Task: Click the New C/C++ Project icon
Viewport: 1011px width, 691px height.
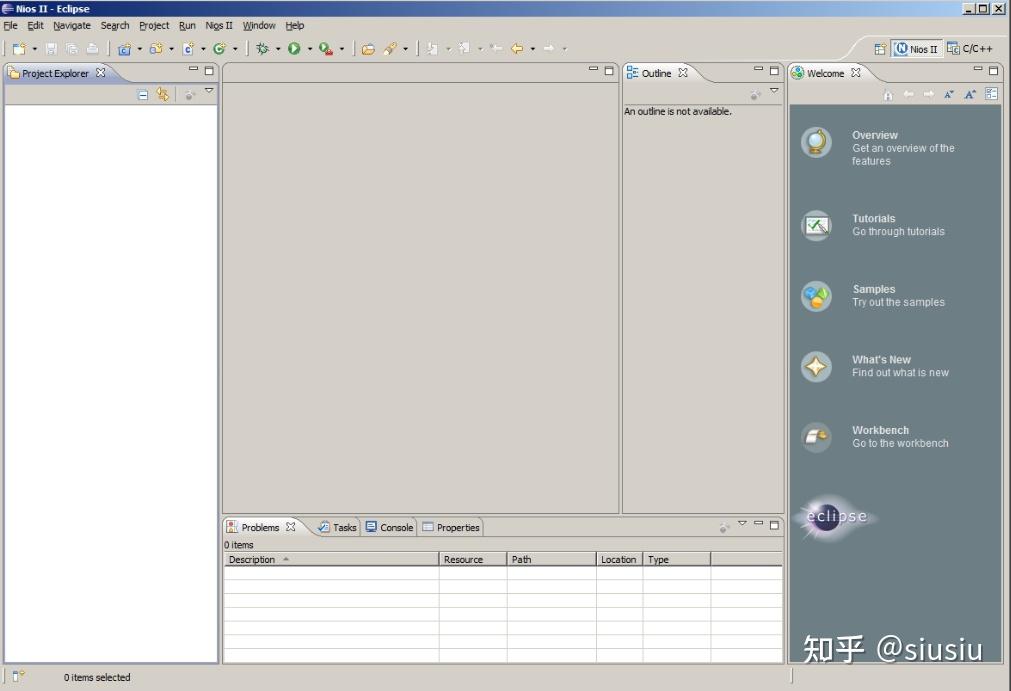Action: tap(124, 48)
